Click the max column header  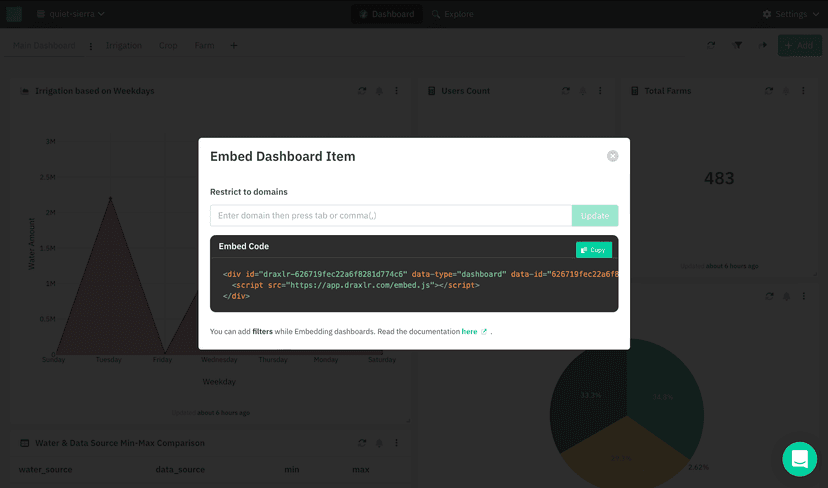click(x=361, y=470)
